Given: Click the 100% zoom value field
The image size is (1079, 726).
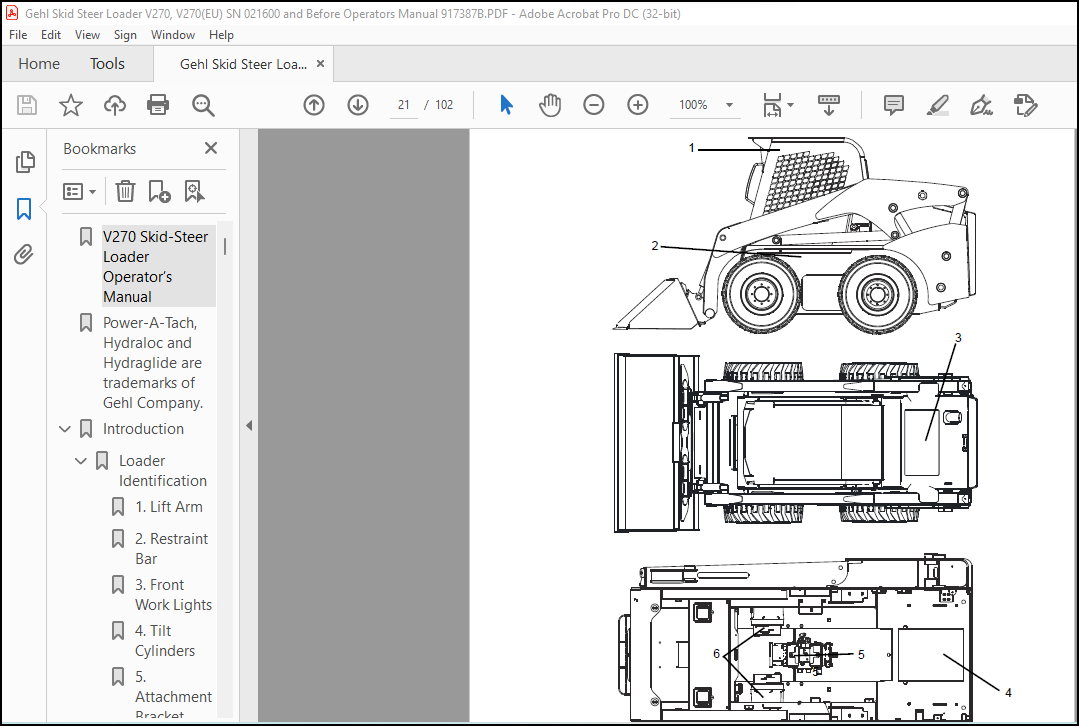Looking at the screenshot, I should click(x=694, y=105).
